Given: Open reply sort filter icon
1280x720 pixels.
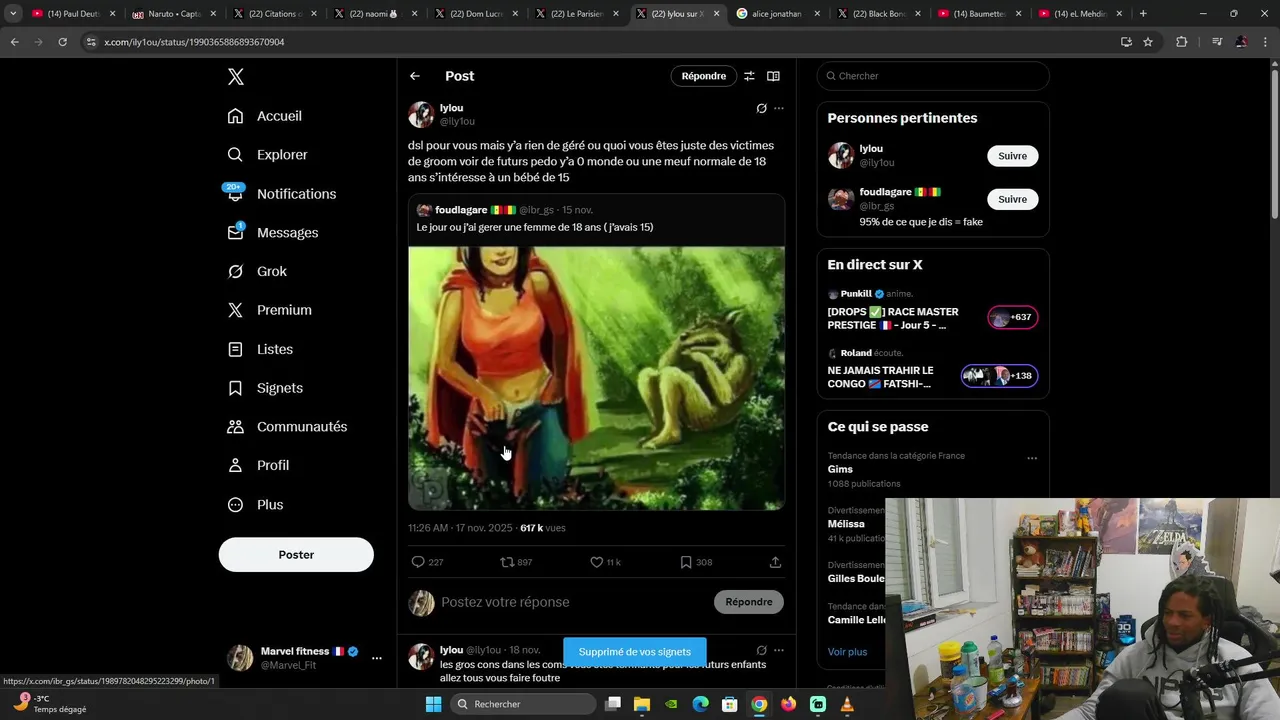Looking at the screenshot, I should (749, 76).
